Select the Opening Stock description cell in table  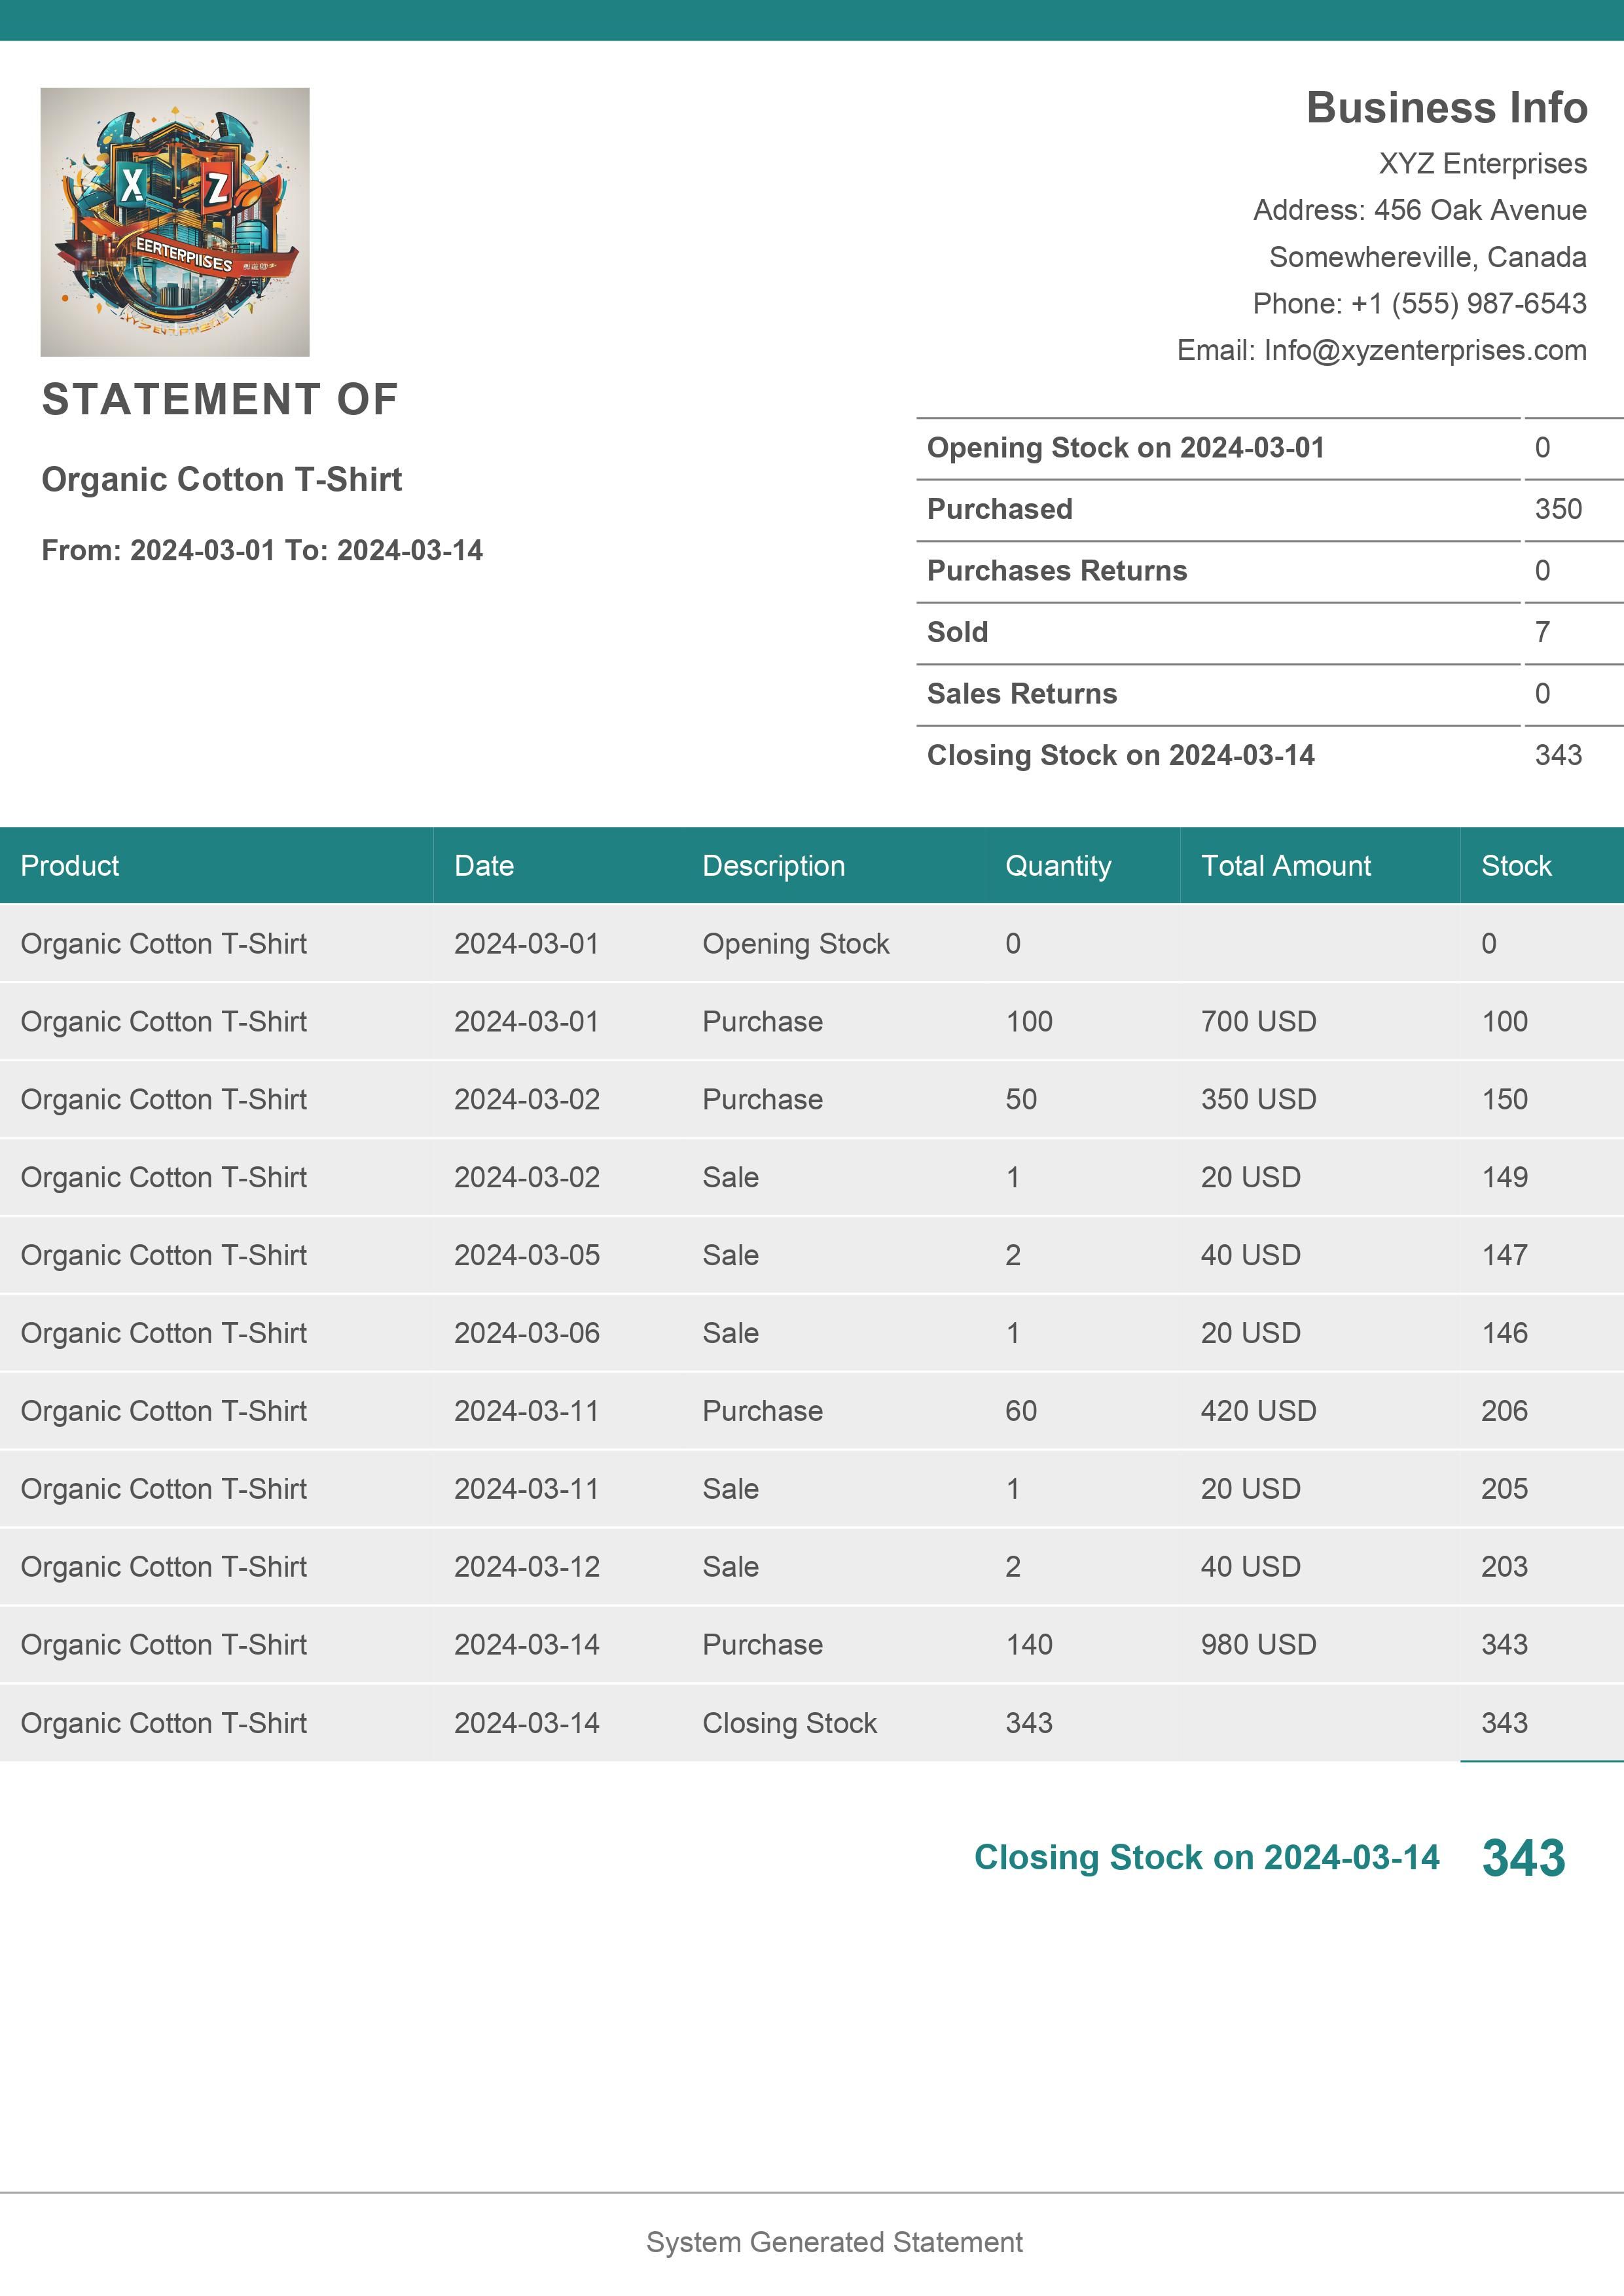795,943
